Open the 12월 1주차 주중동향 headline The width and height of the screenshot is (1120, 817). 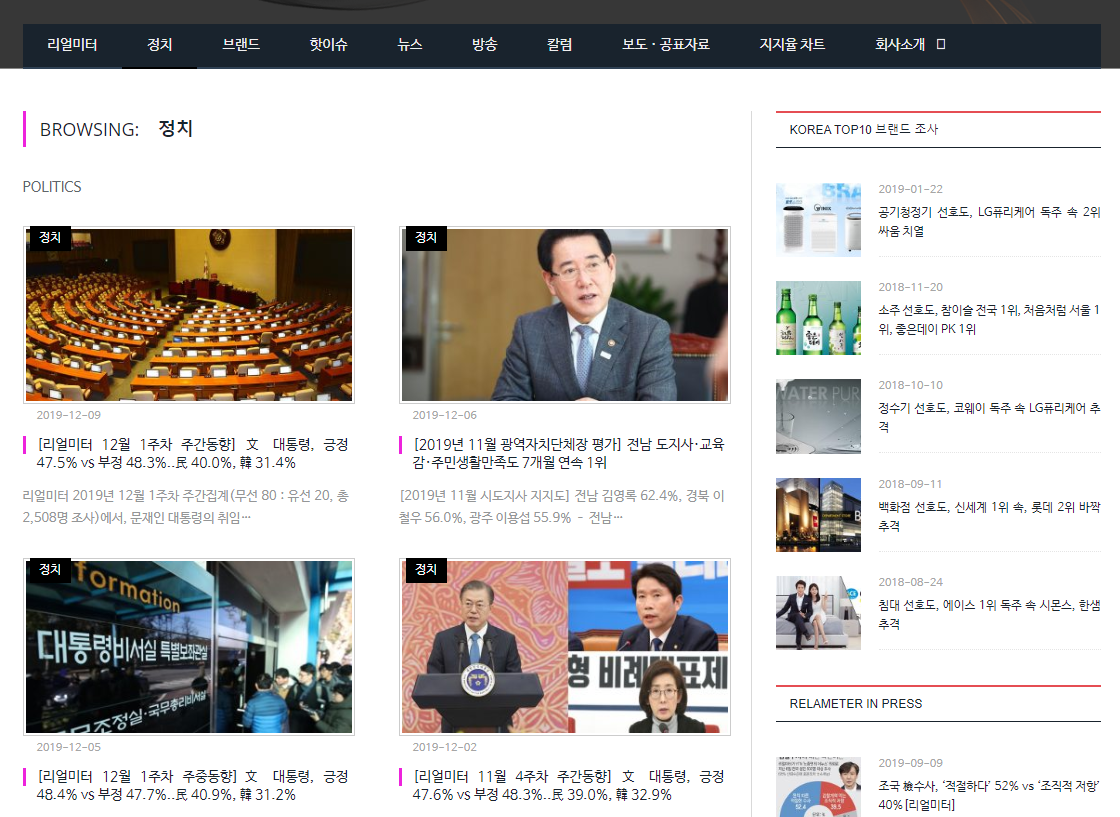(x=192, y=785)
